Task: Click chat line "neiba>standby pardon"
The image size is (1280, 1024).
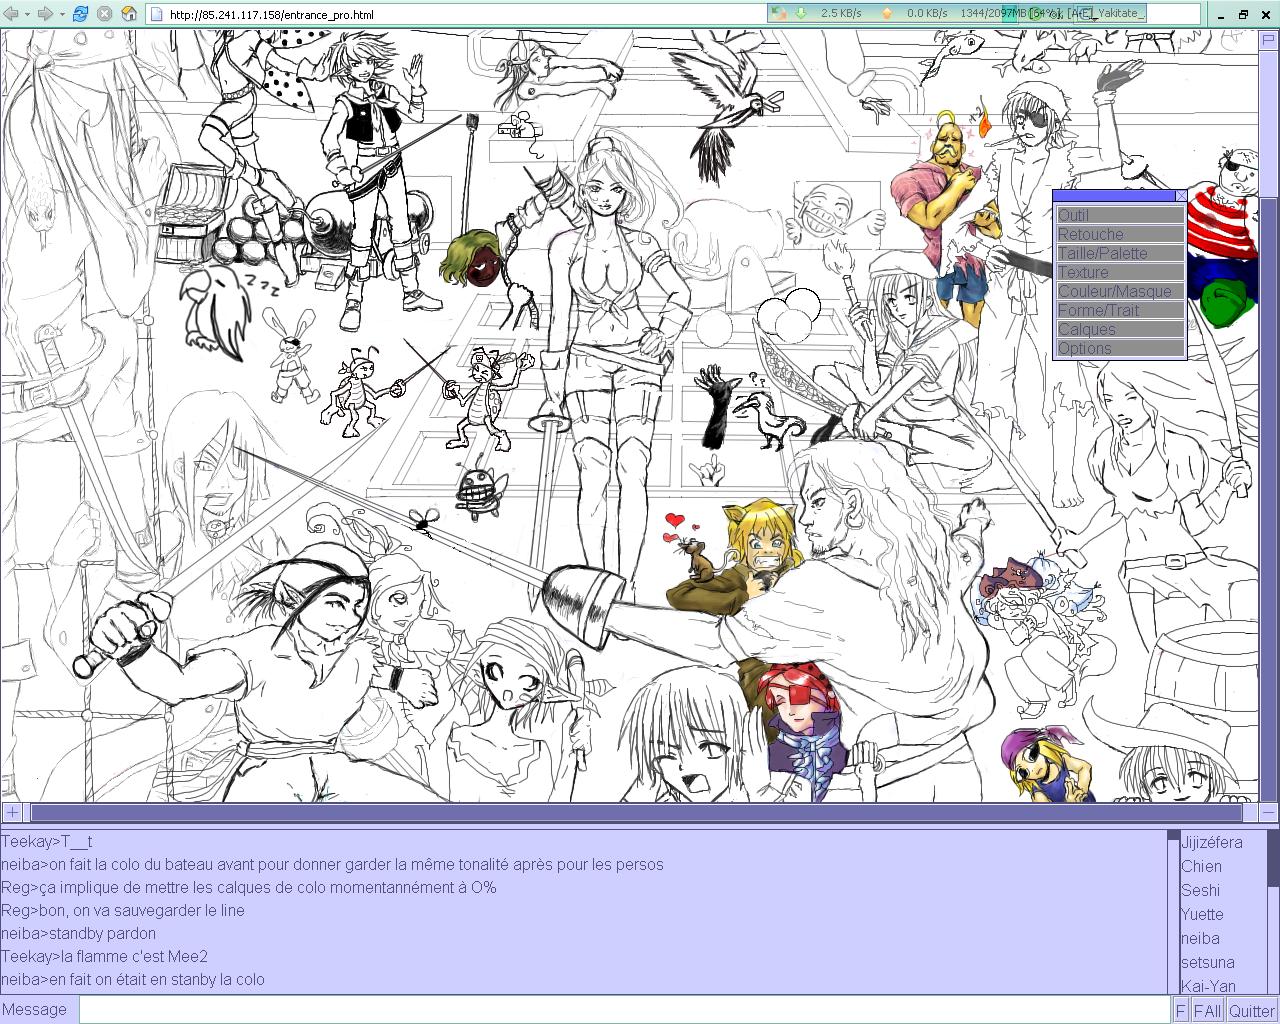Action: click(x=78, y=934)
